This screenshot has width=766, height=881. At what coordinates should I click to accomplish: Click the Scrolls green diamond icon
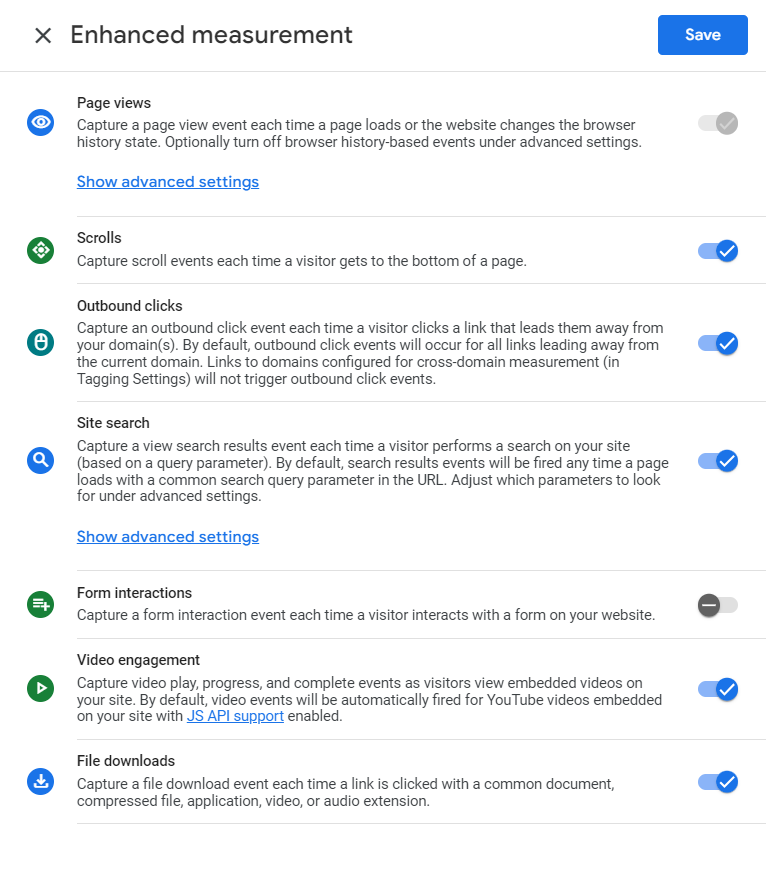point(40,249)
